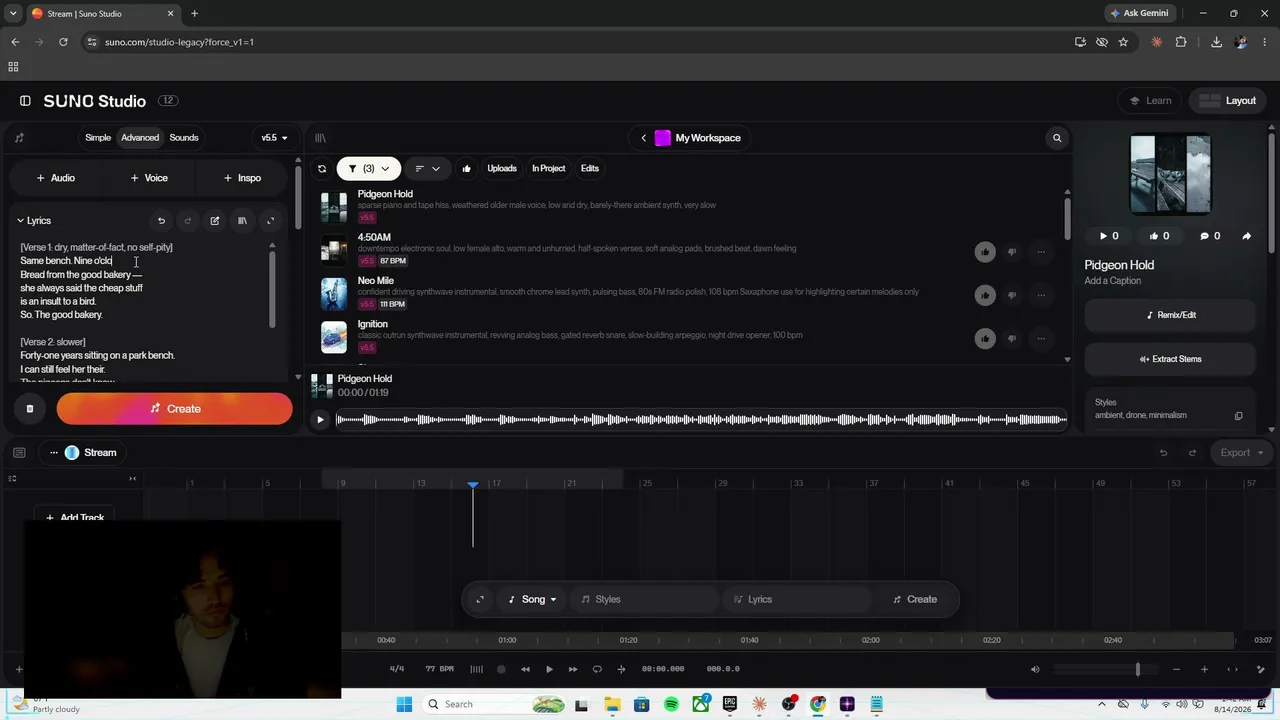Image resolution: width=1280 pixels, height=720 pixels.
Task: Click the blue playhead marker on the timeline
Action: pos(473,485)
